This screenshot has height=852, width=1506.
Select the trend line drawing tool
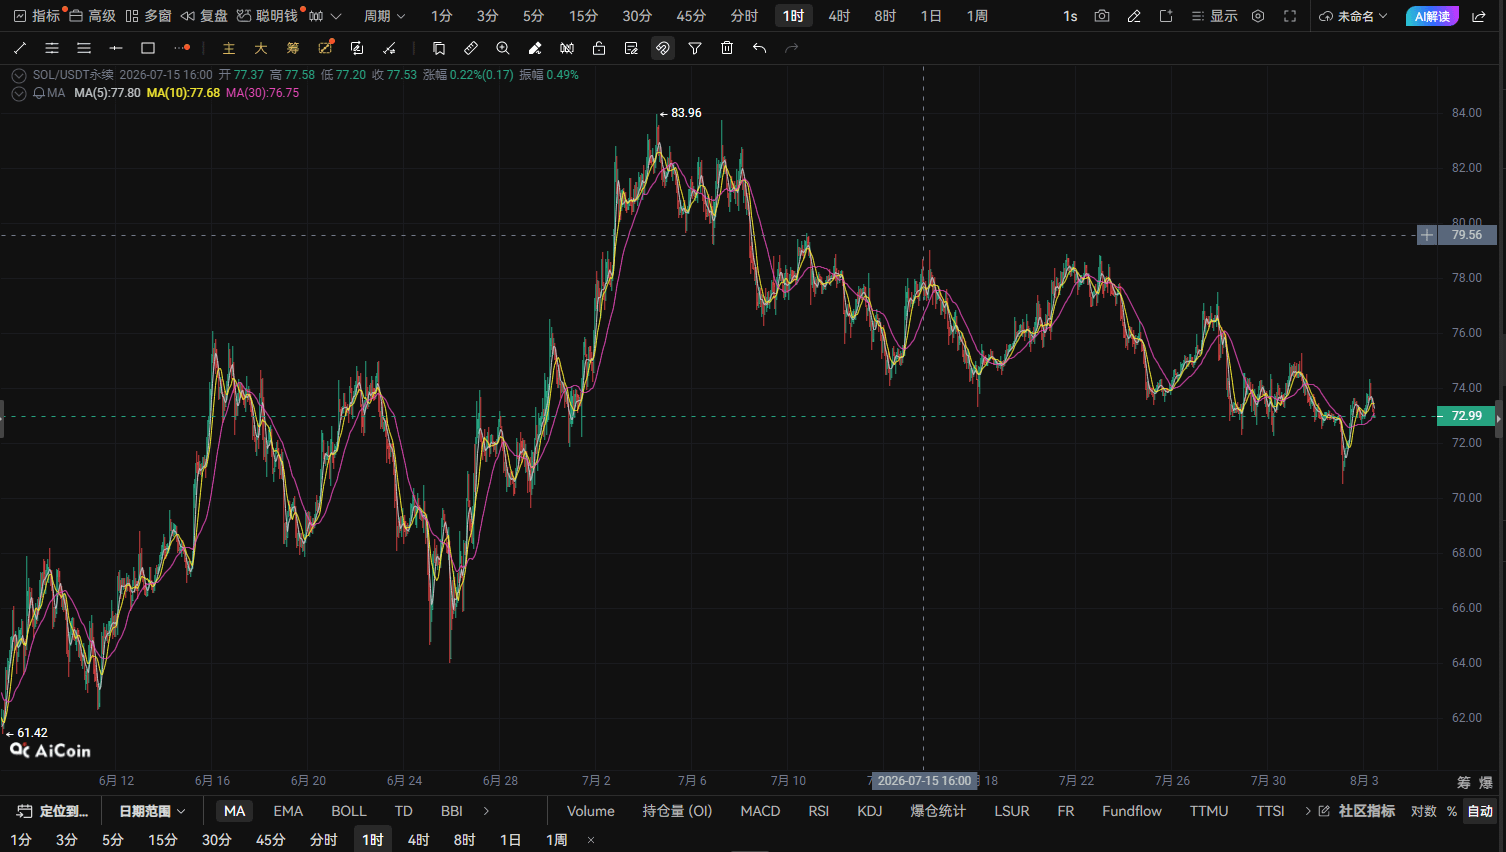coord(20,48)
